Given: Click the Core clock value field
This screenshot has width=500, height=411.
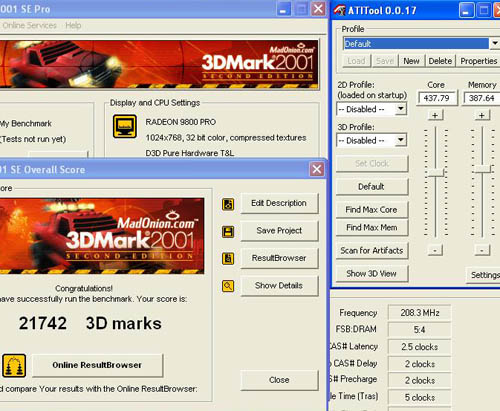Looking at the screenshot, I should pyautogui.click(x=436, y=98).
